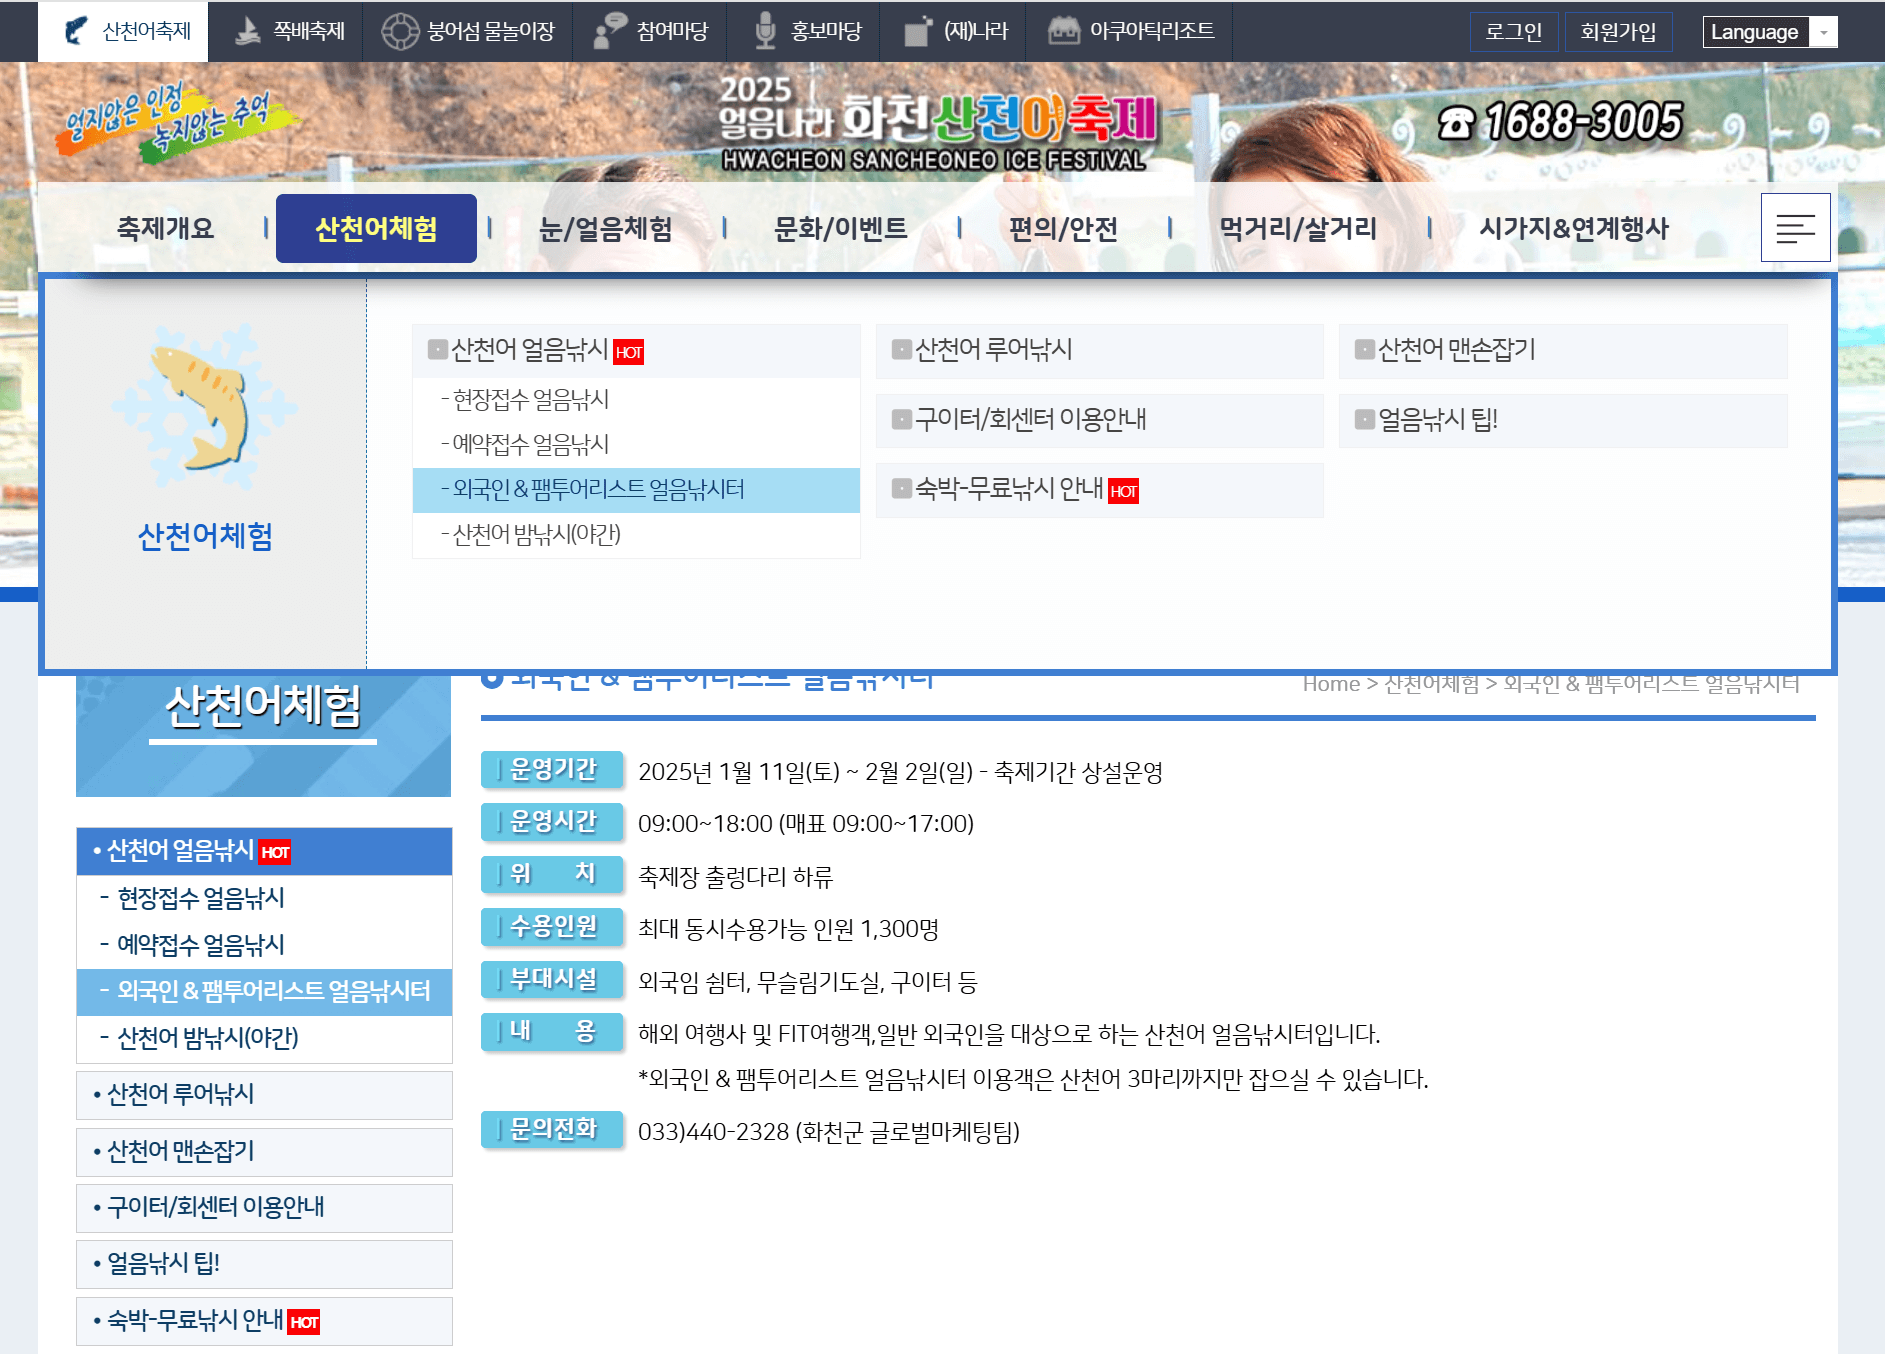Click the fish icon beside 산천어축제

(x=76, y=31)
